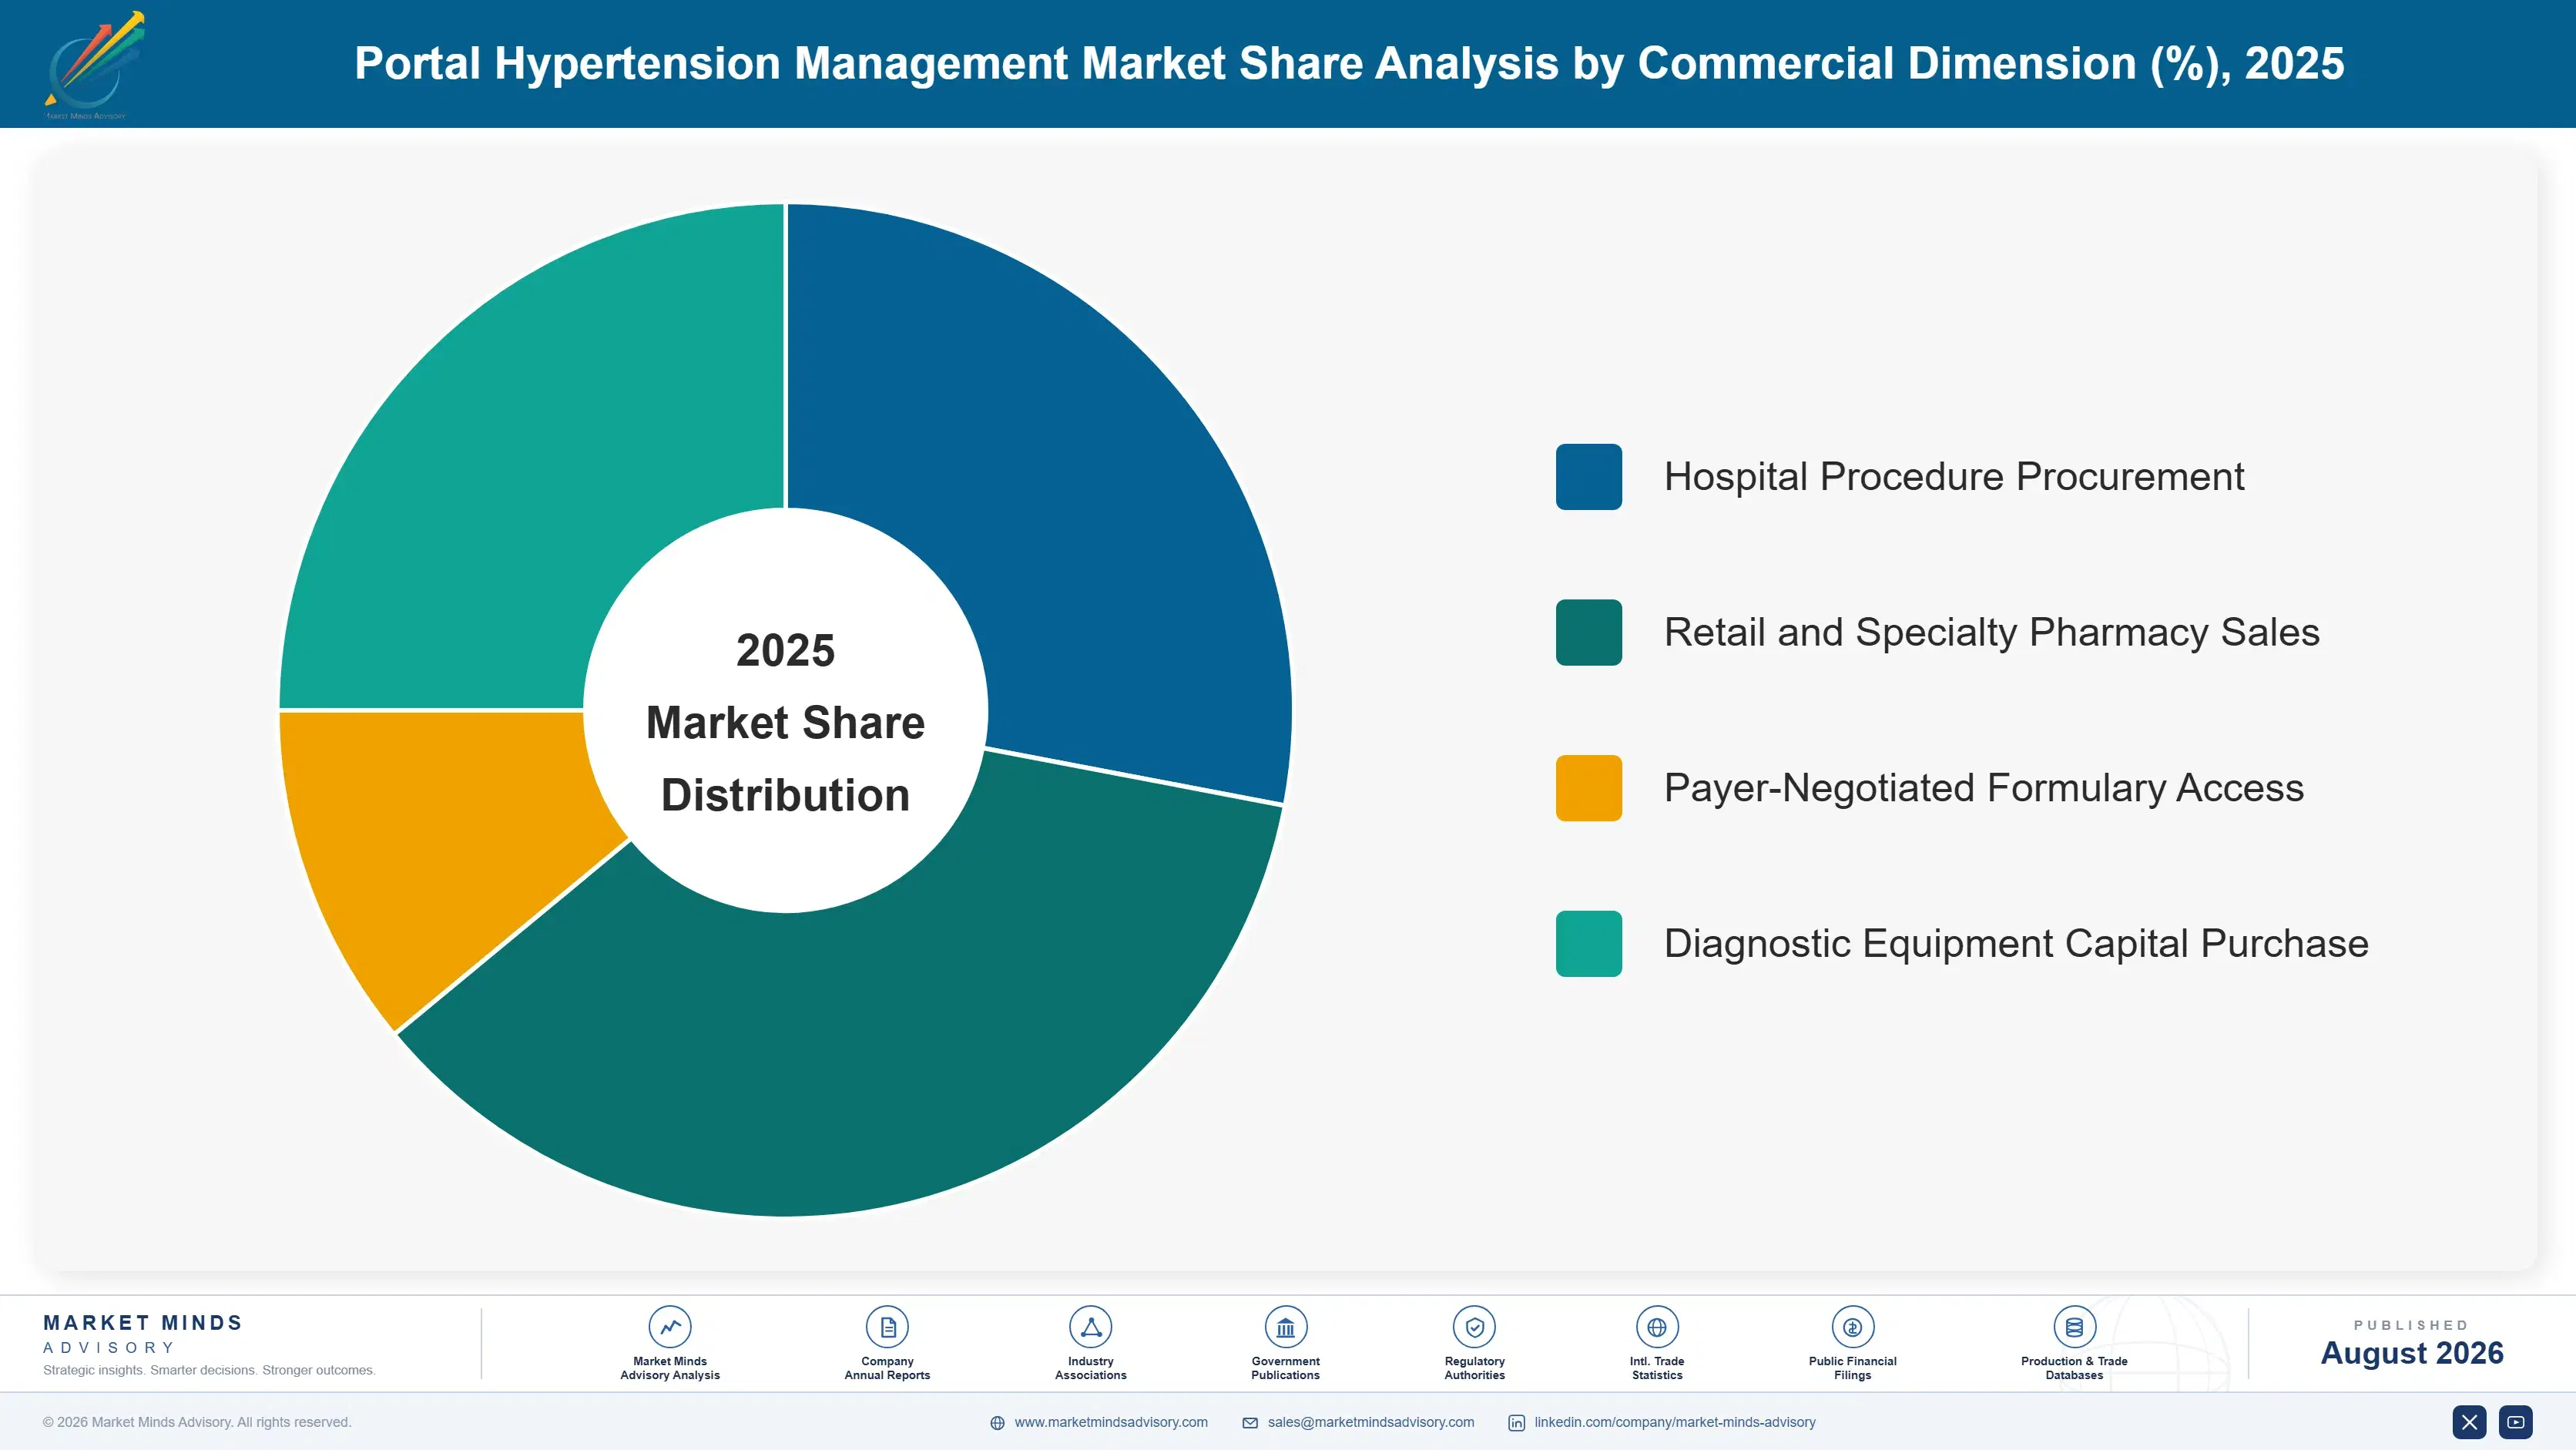Click the LinkedIn icon in footer
The image size is (2576, 1450).
click(1516, 1422)
